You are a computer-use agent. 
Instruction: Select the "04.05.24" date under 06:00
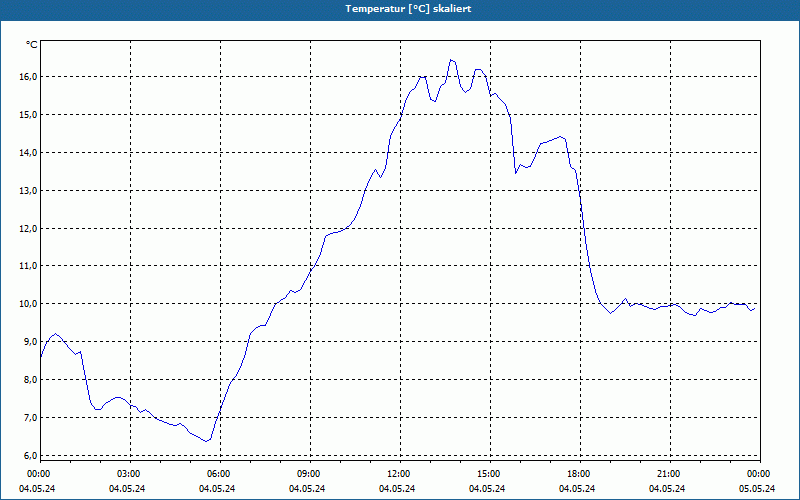[x=217, y=489]
